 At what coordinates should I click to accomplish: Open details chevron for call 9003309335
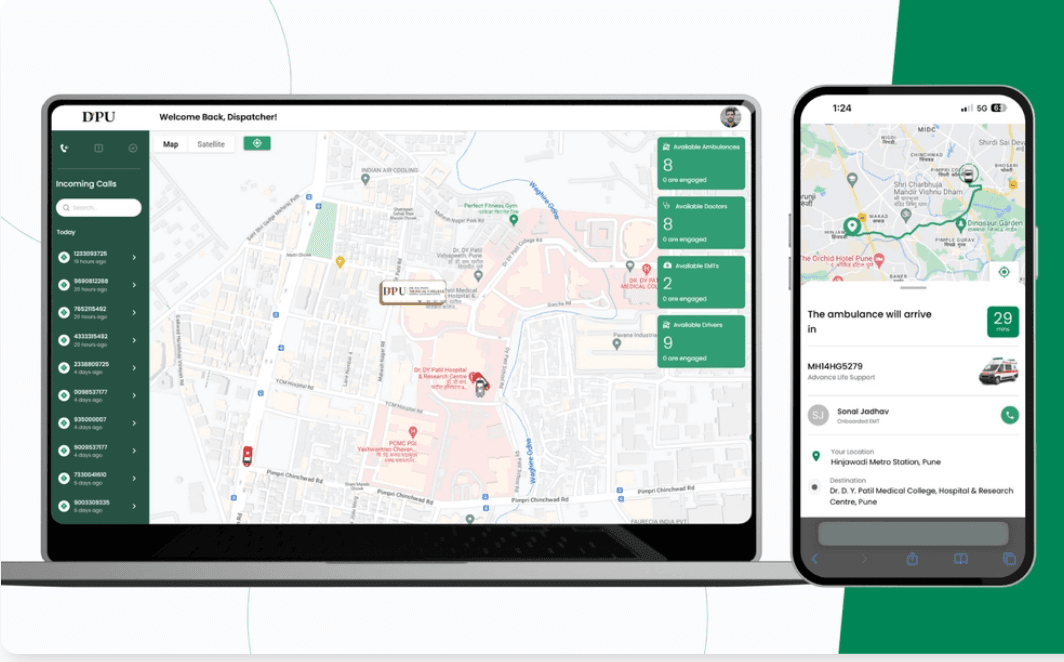pos(134,506)
